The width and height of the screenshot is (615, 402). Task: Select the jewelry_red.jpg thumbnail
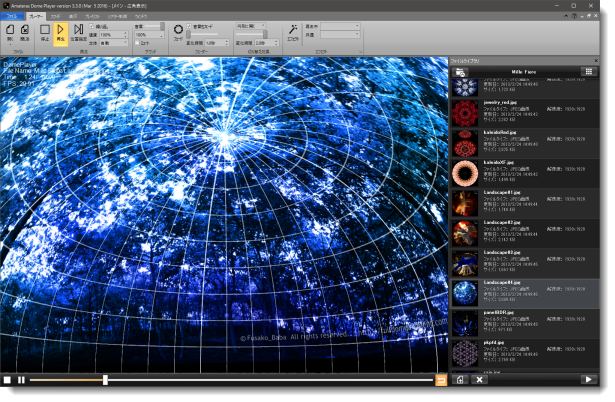pos(465,113)
